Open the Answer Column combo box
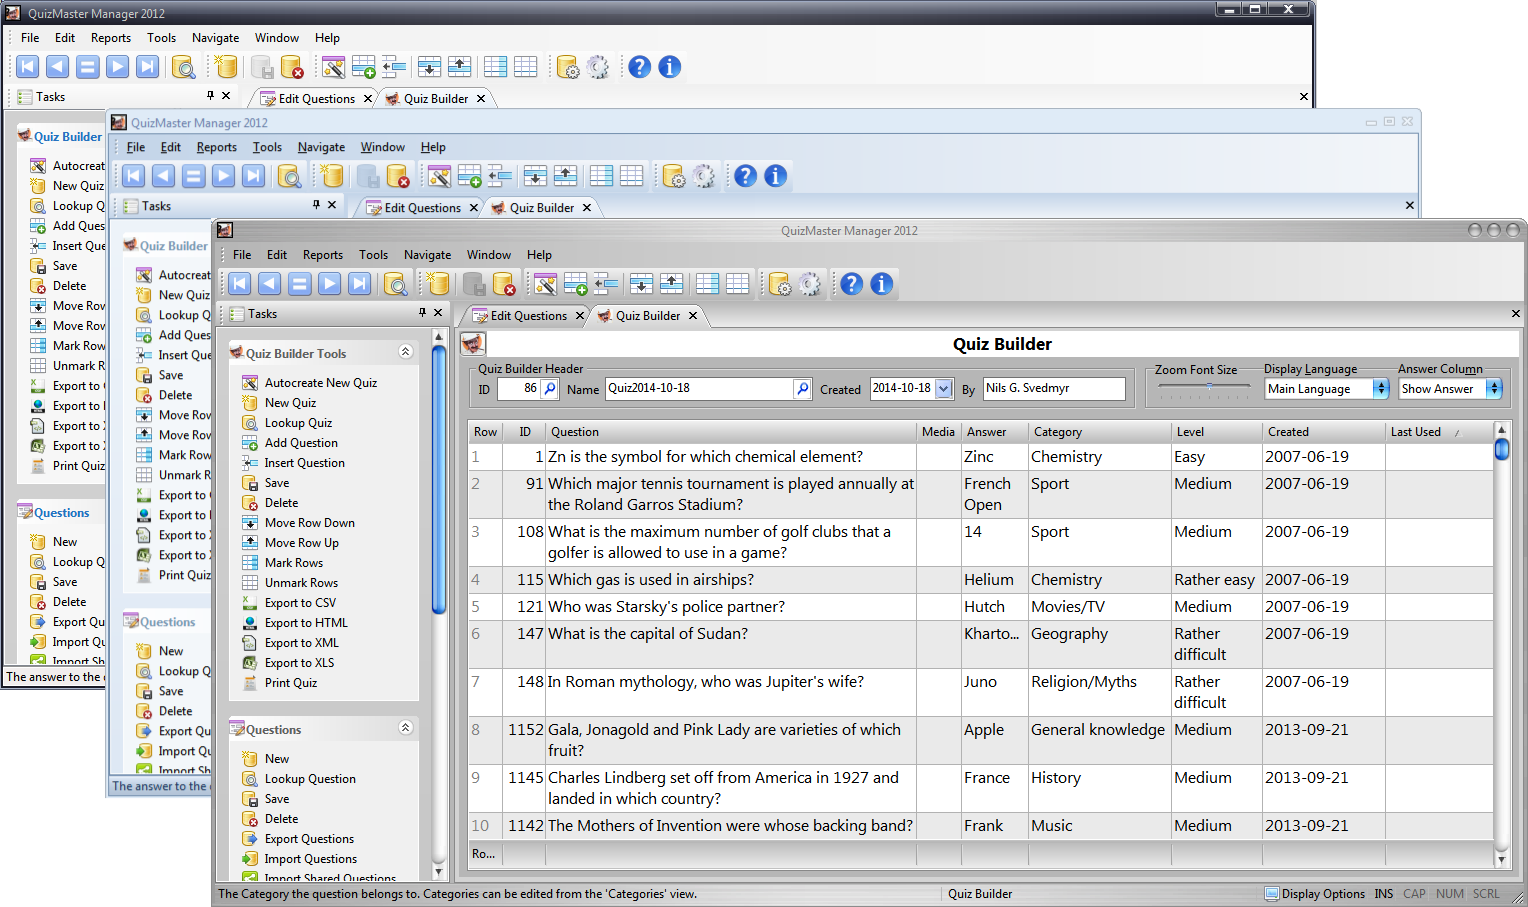This screenshot has width=1528, height=907. click(x=1450, y=389)
